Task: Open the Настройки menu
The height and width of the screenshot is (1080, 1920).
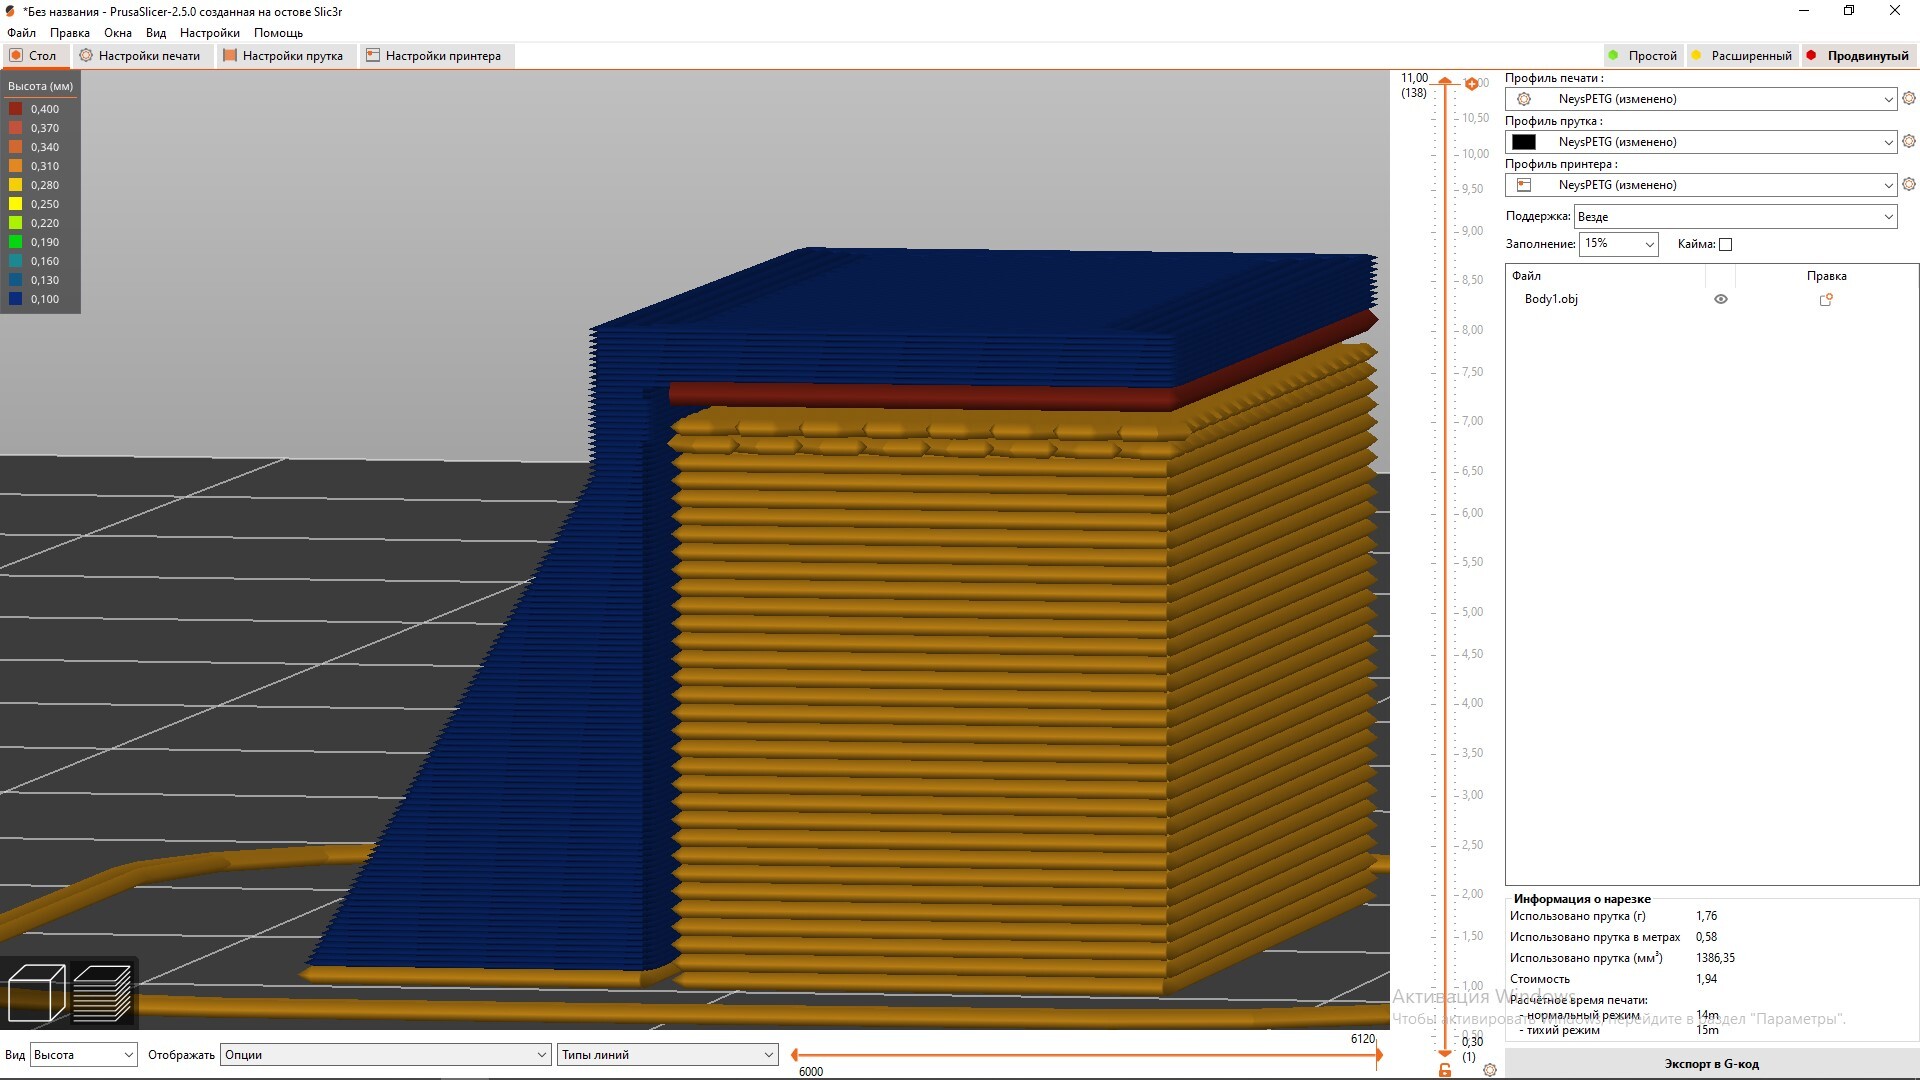Action: pos(209,33)
